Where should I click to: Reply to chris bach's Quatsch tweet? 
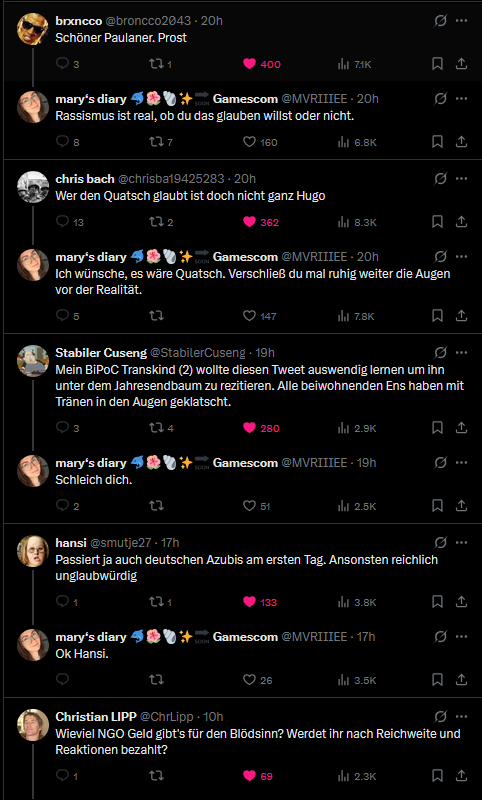tap(70, 222)
